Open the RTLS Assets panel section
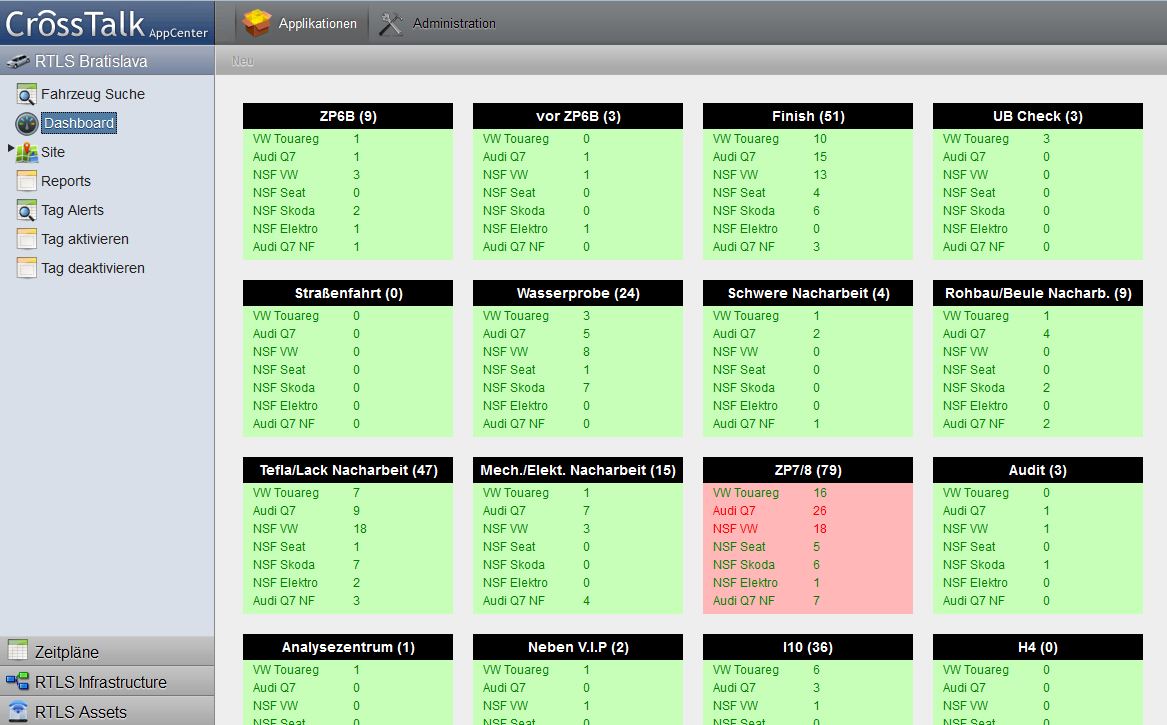 click(x=107, y=711)
